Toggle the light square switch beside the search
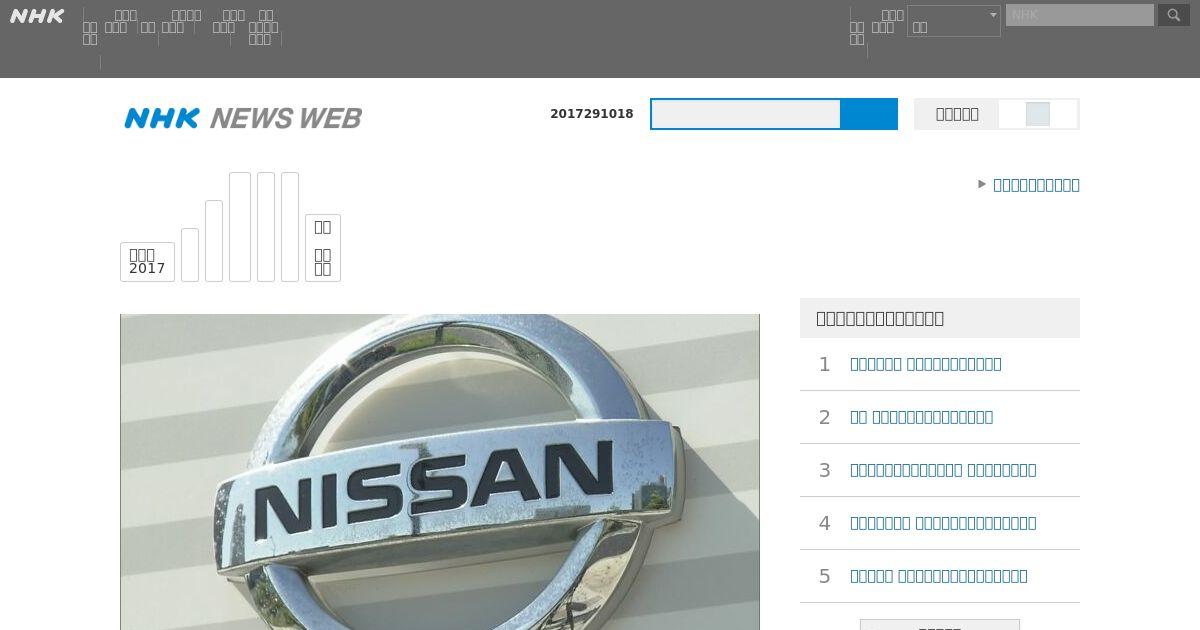 coord(1038,114)
